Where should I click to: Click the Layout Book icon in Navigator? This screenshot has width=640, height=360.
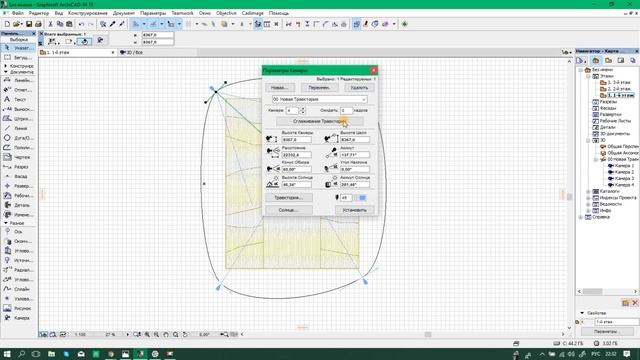(621, 60)
